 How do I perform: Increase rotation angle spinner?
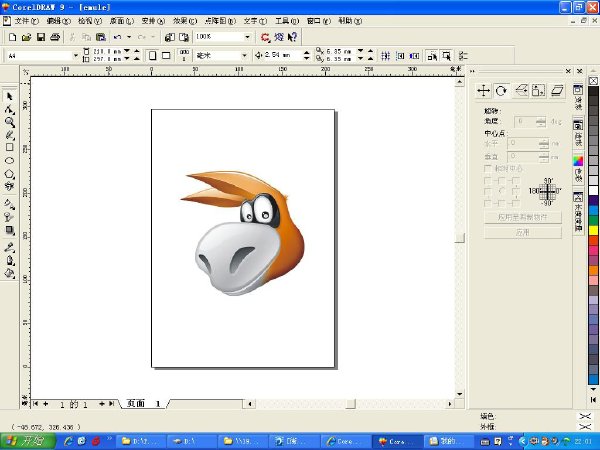(541, 120)
